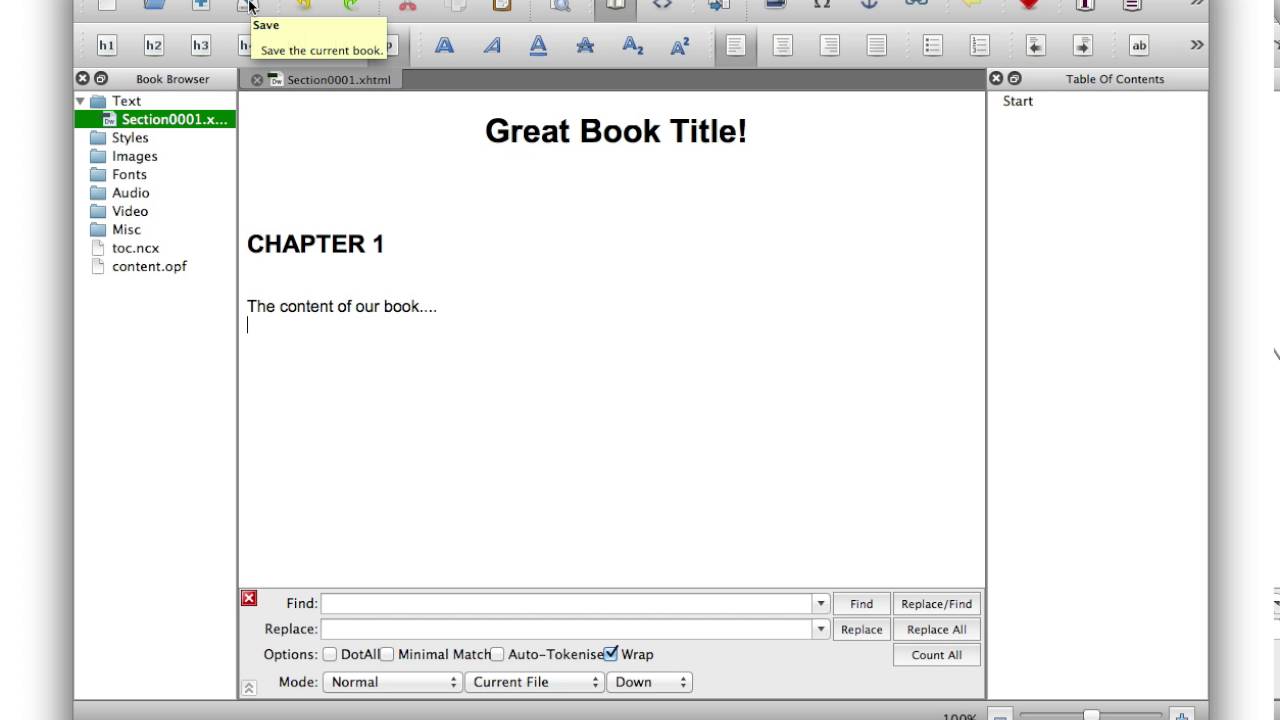The image size is (1280, 720).
Task: Select the Fonts folder
Action: pos(129,174)
